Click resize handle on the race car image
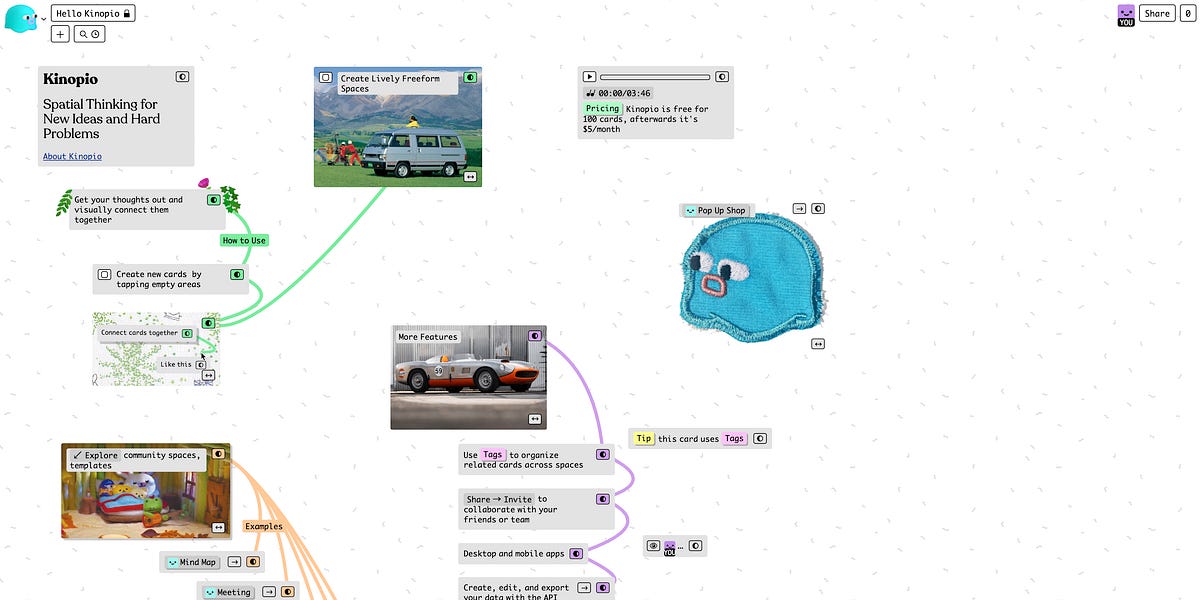 (535, 419)
